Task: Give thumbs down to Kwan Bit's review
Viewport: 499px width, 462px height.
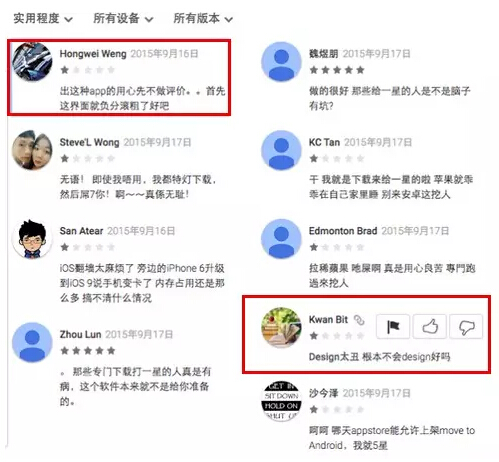Action: 466,326
